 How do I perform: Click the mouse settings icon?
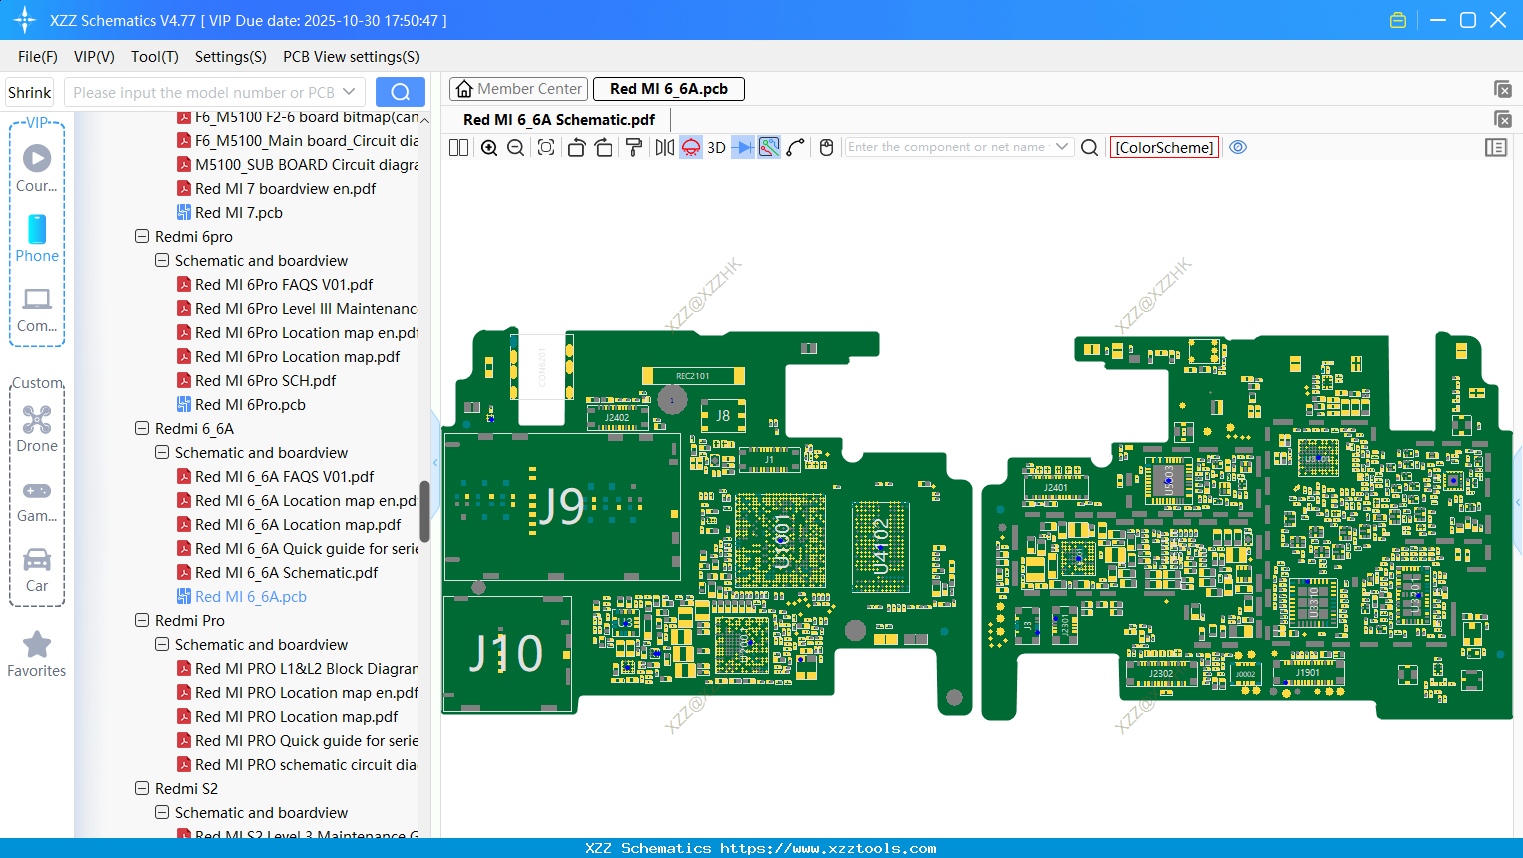pyautogui.click(x=826, y=148)
